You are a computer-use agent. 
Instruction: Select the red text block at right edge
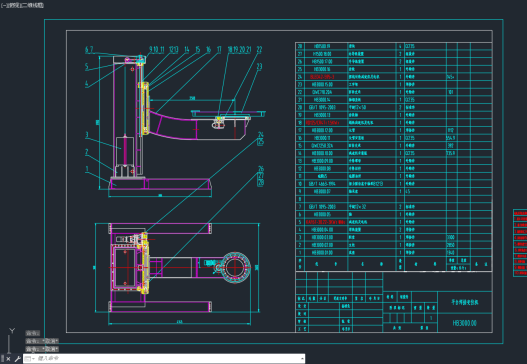pyautogui.click(x=520, y=243)
